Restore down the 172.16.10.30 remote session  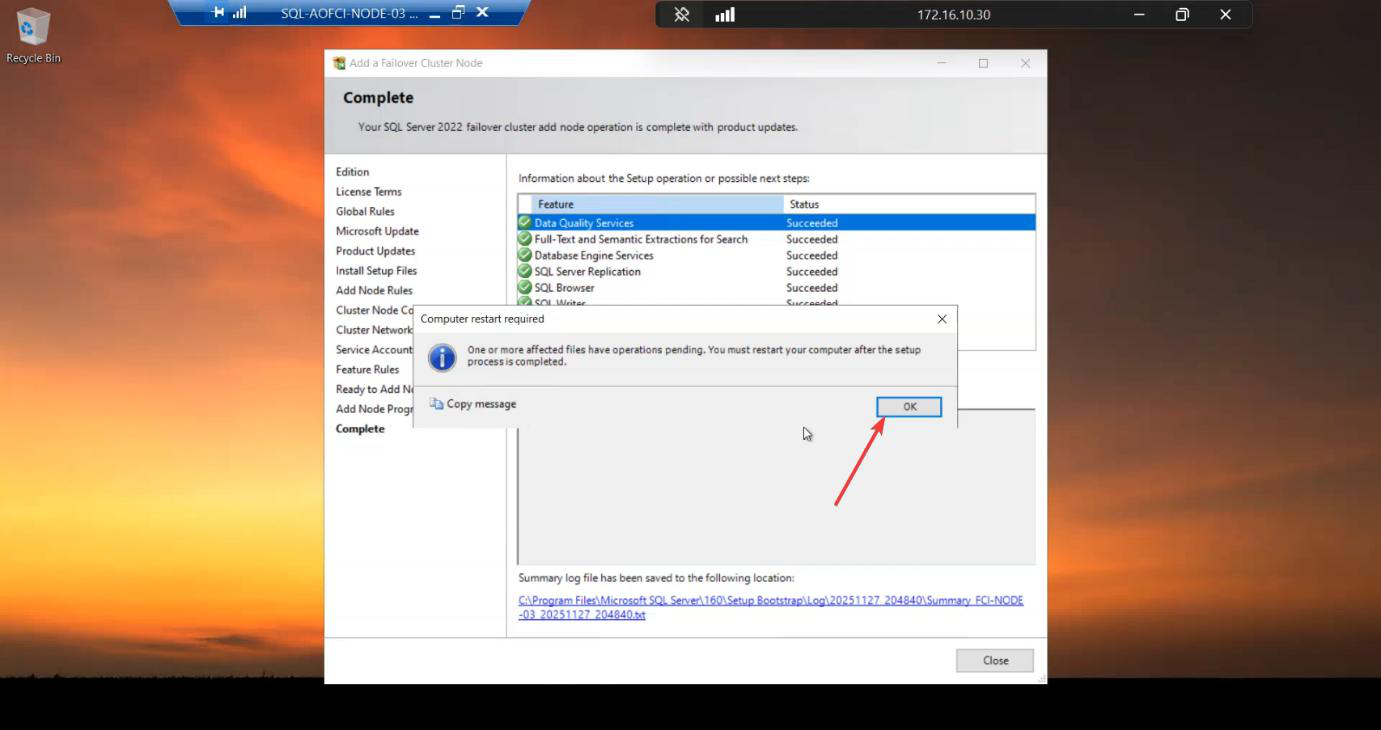click(x=1182, y=15)
